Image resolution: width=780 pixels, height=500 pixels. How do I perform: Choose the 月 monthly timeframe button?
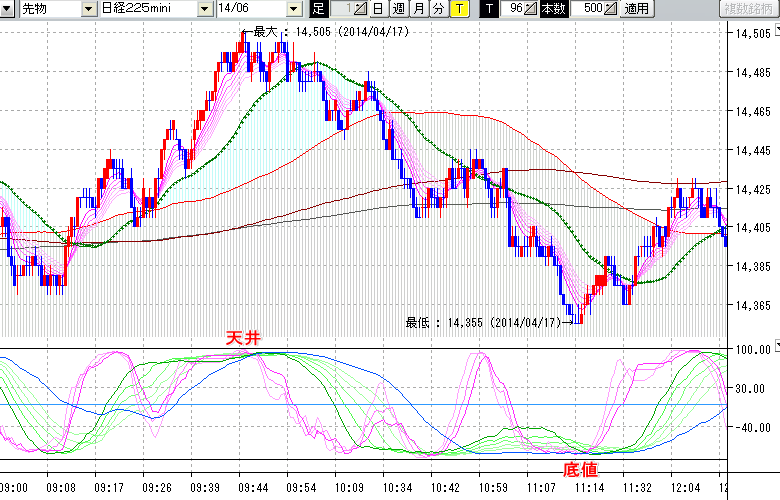[x=418, y=9]
